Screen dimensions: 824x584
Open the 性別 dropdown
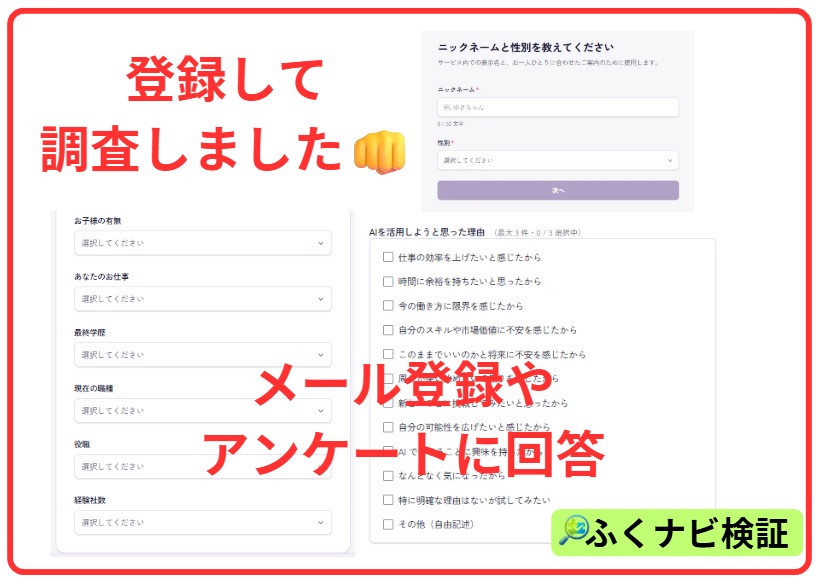tap(558, 160)
